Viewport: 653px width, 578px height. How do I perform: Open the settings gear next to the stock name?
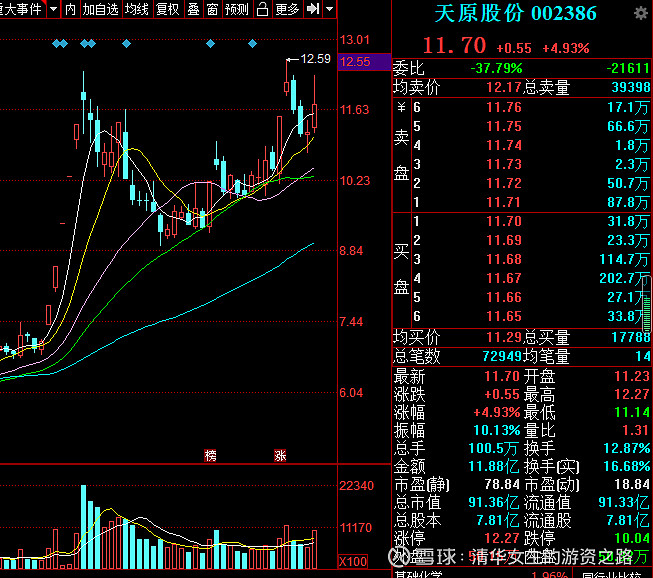[x=641, y=13]
